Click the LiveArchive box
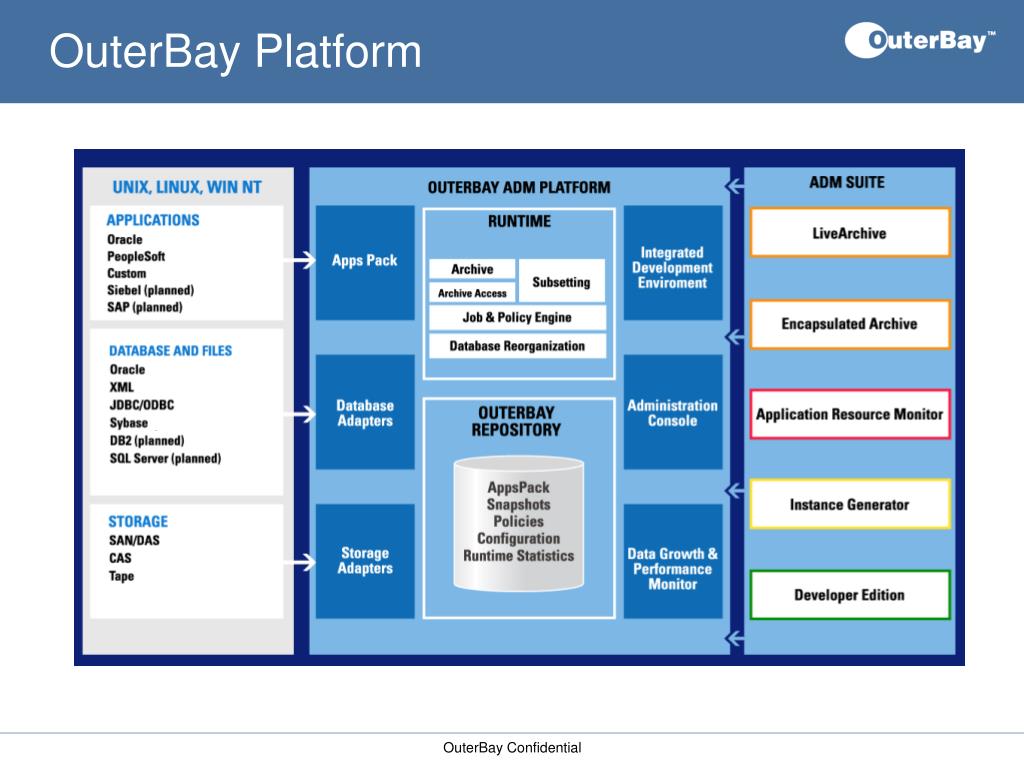1024x768 pixels. point(850,232)
